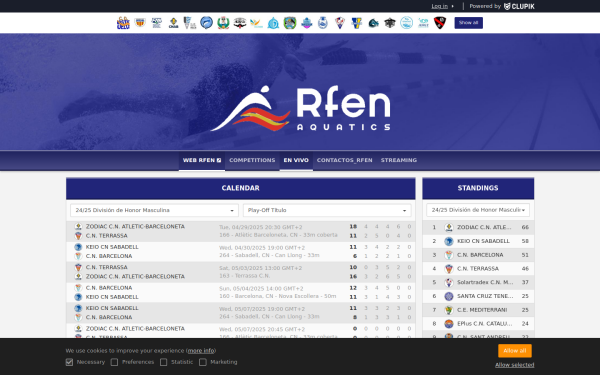Toggle the Necessary cookies checkbox
Image resolution: width=600 pixels, height=375 pixels.
(x=69, y=362)
